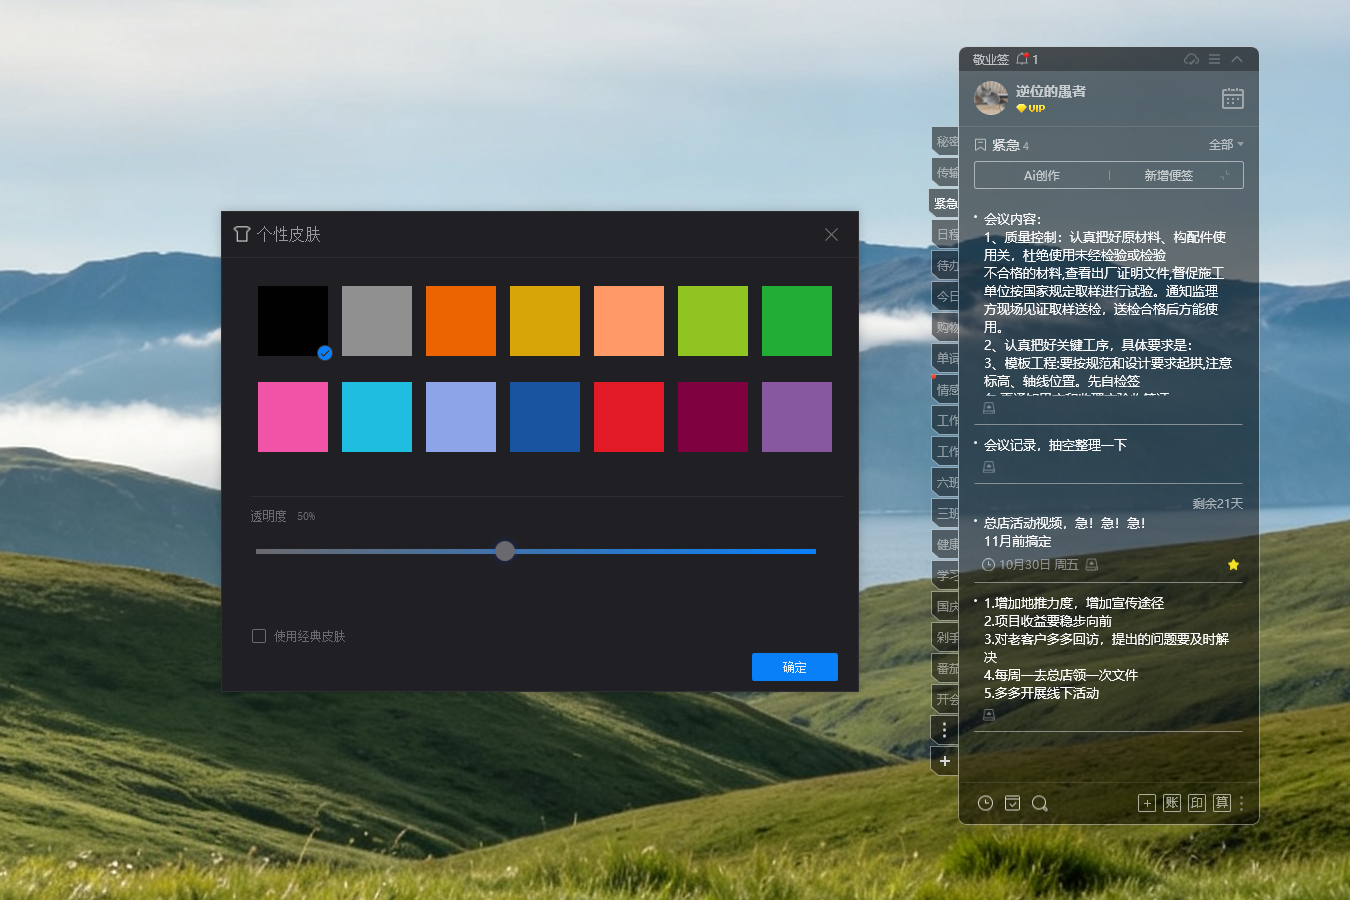Open the three-dot more categories side tab
This screenshot has height=900, width=1350.
945,730
